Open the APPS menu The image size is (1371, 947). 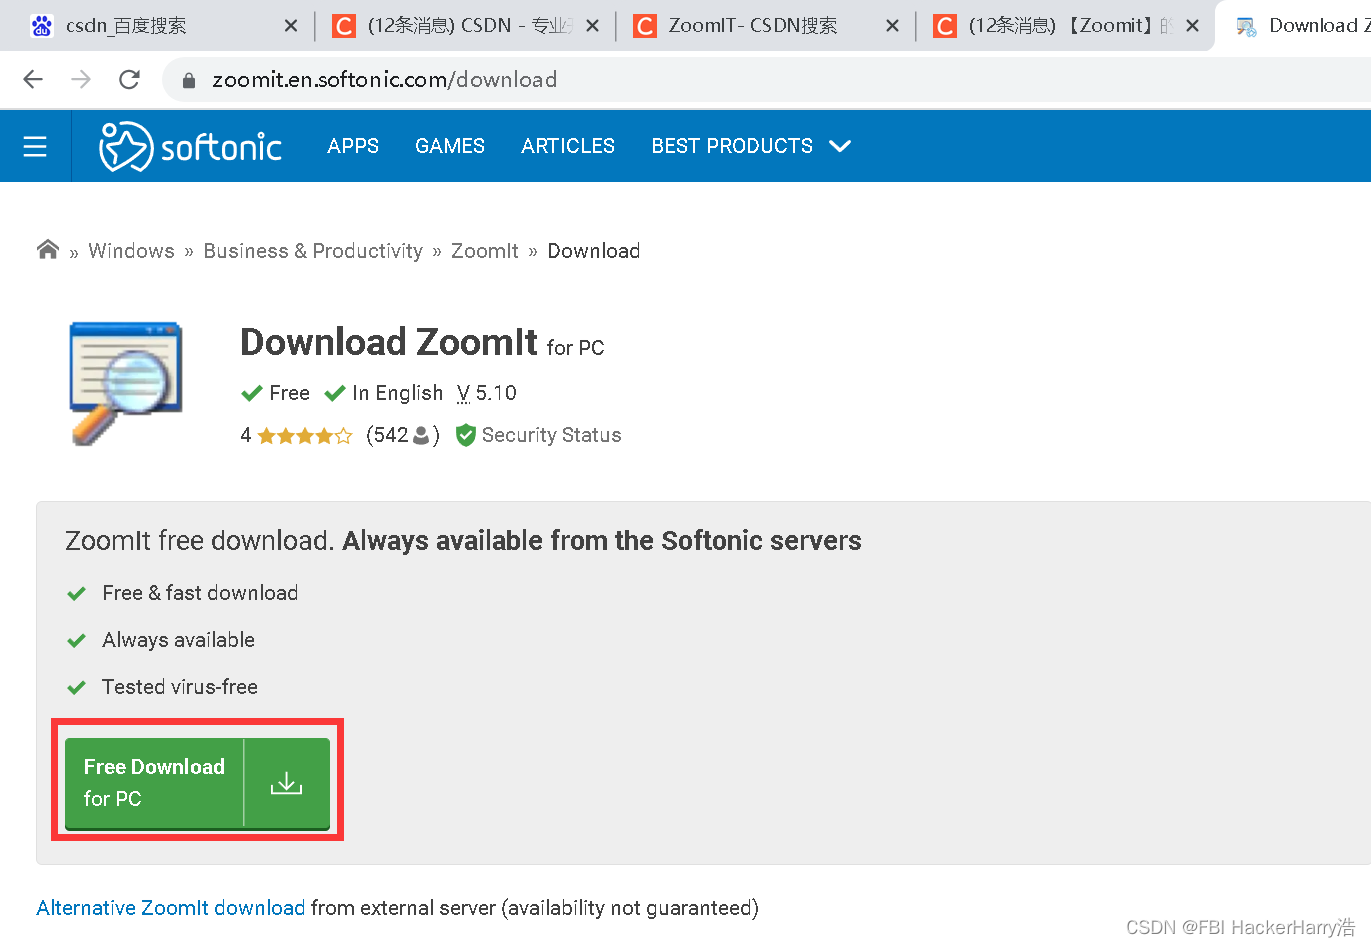352,146
